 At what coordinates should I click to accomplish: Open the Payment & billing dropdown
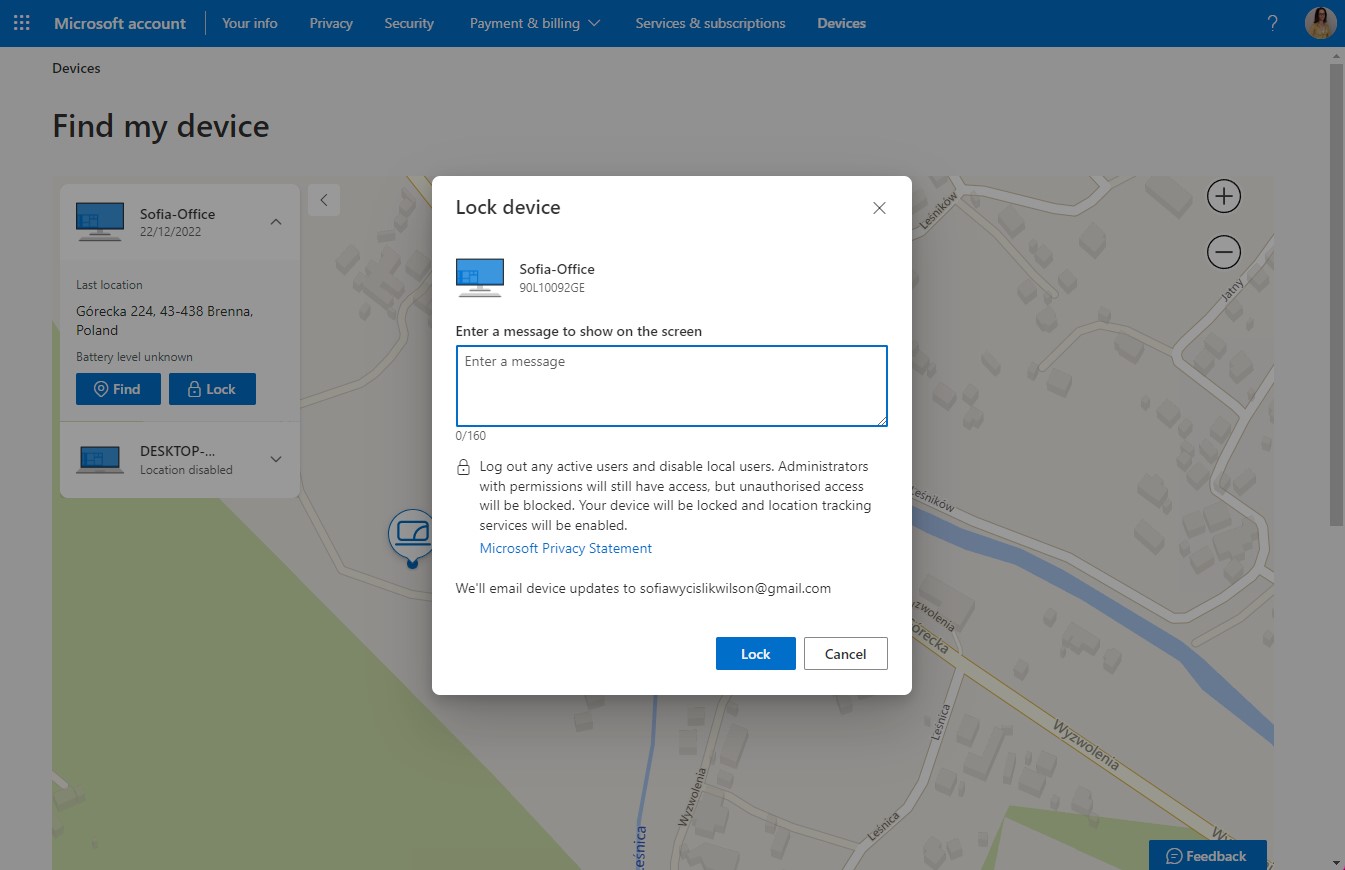pos(535,23)
